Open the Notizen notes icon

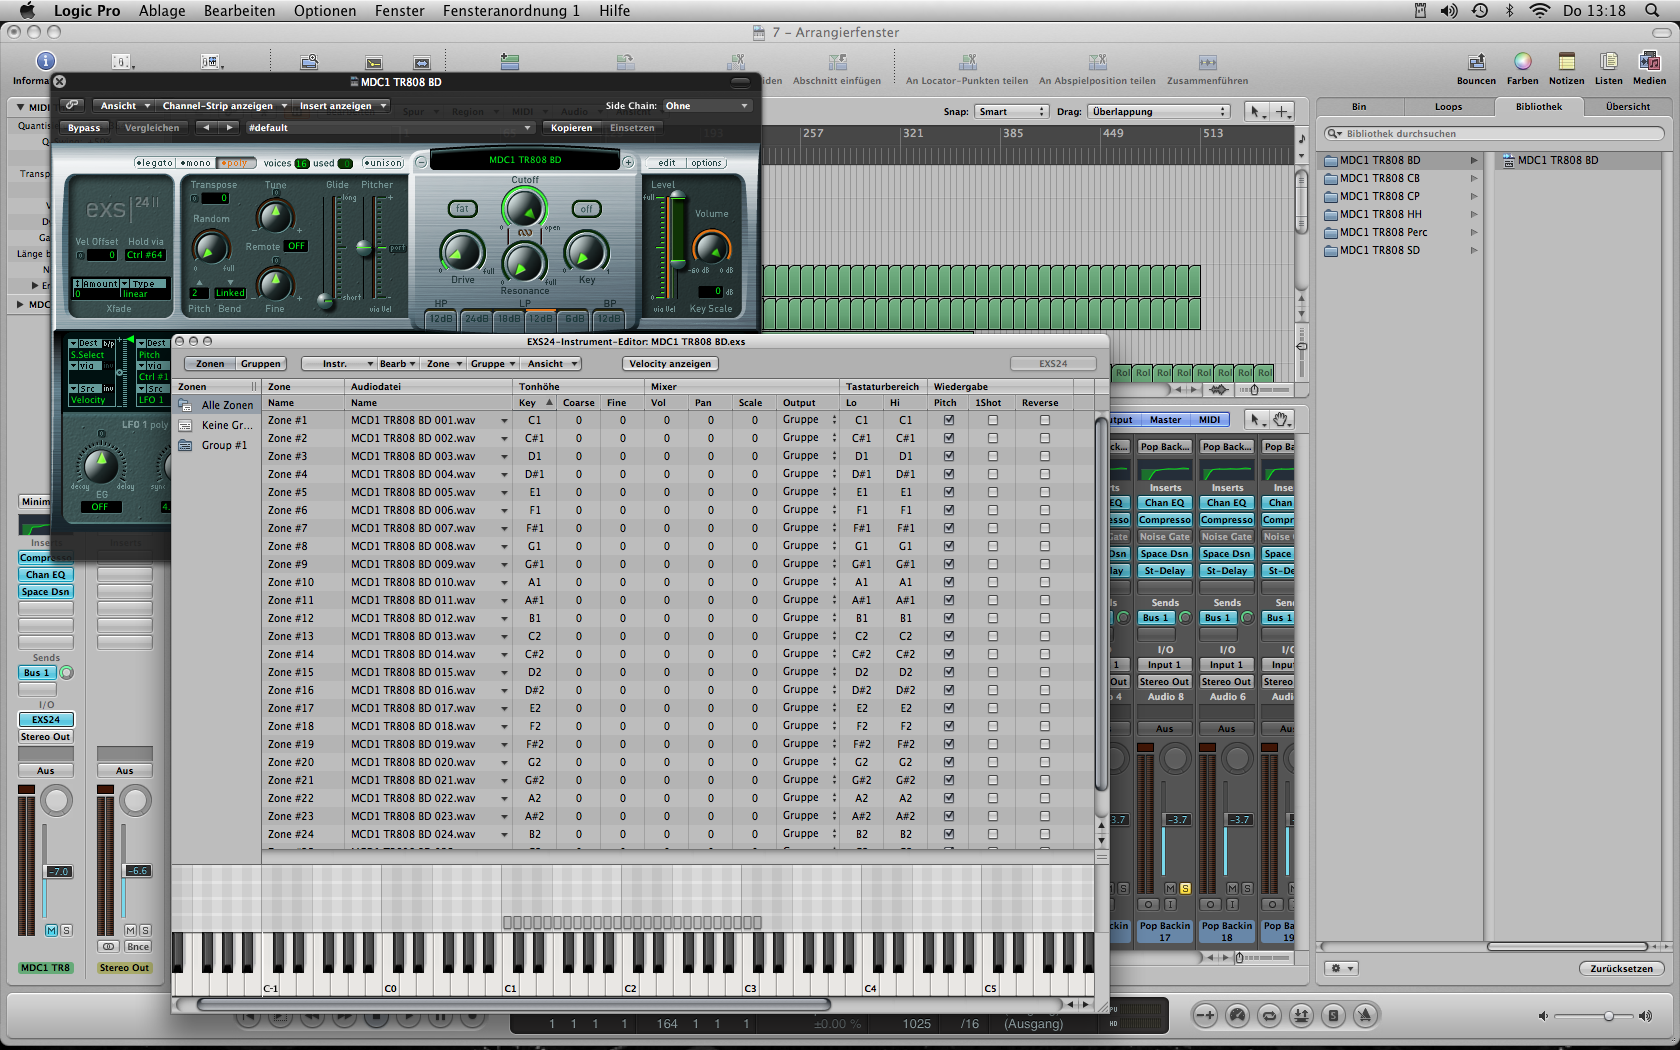tap(1566, 62)
